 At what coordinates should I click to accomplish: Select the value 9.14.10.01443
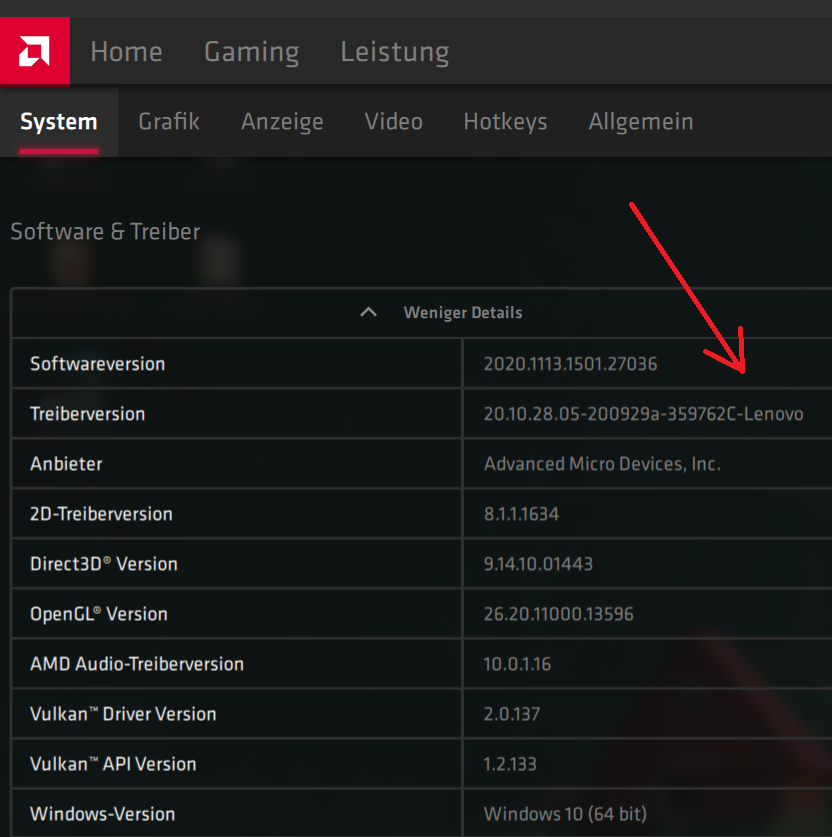[x=538, y=564]
